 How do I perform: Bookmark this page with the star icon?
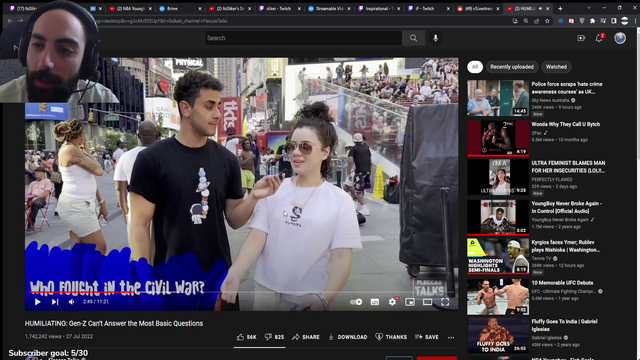pos(547,21)
